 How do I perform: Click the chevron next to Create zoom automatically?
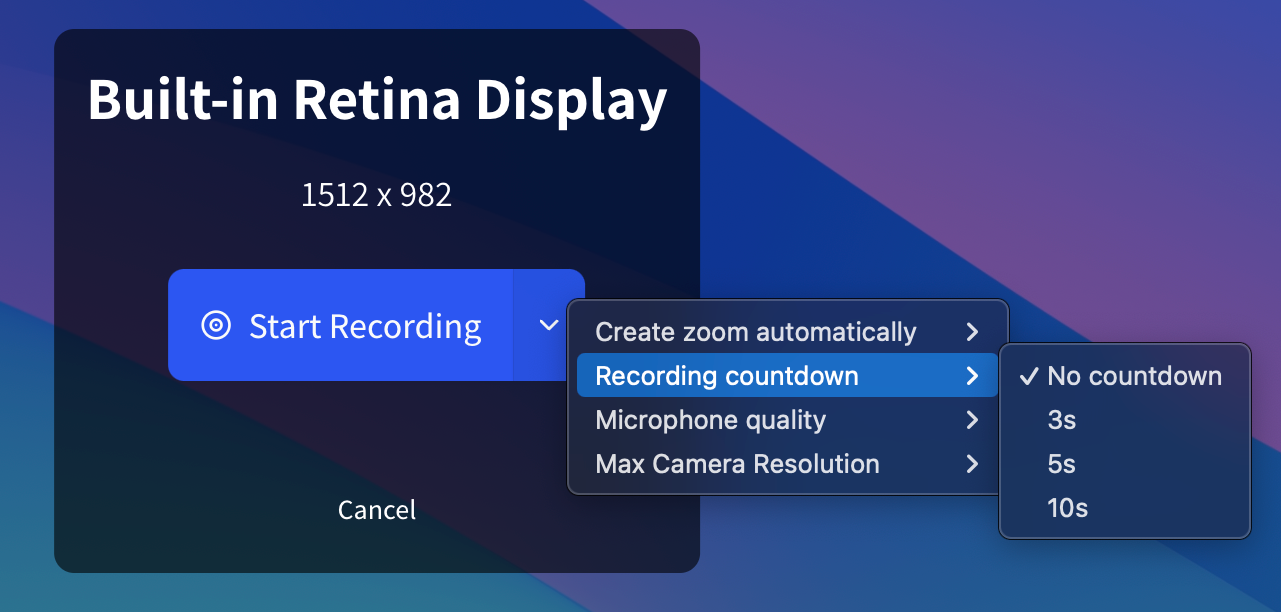(x=972, y=332)
